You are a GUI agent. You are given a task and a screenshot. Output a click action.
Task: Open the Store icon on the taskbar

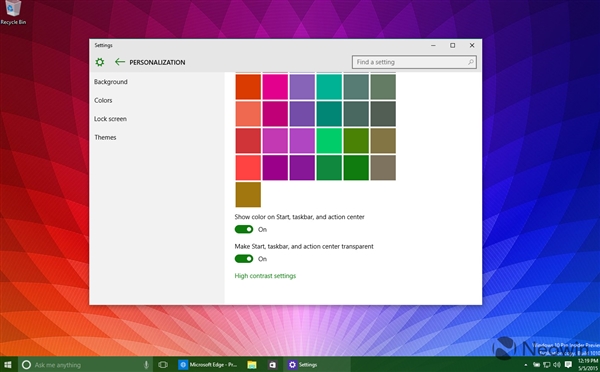[272, 365]
